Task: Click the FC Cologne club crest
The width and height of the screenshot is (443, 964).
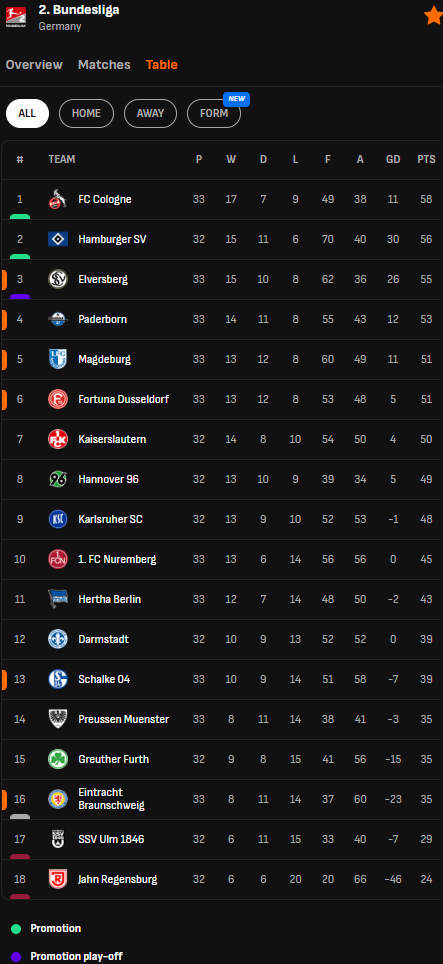Action: point(58,199)
